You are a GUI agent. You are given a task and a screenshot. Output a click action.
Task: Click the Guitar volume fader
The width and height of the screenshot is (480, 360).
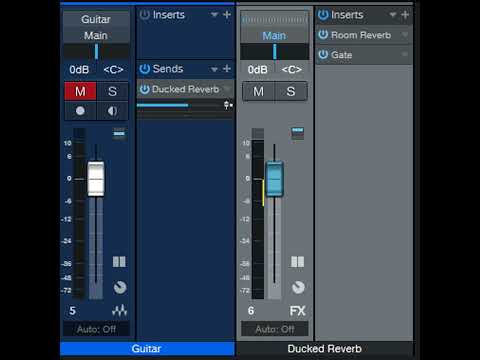coord(96,179)
